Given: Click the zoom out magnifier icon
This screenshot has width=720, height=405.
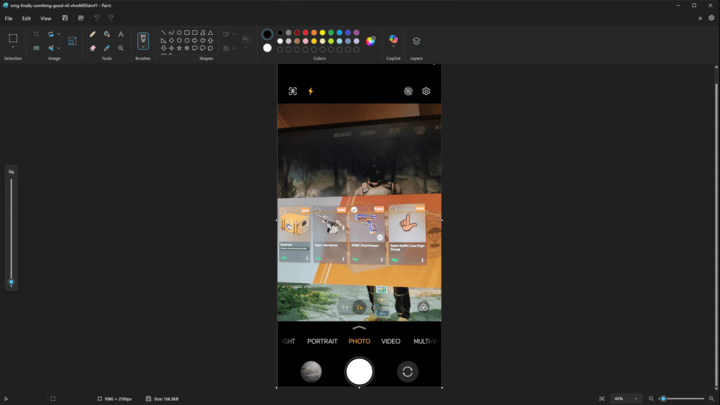Looking at the screenshot, I should 651,399.
